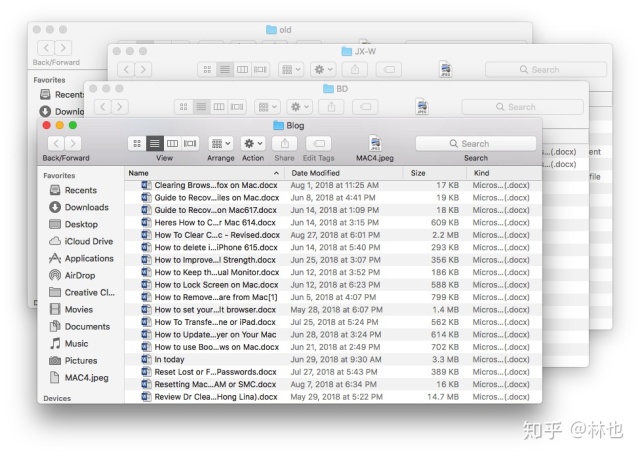
Task: Open Applications in sidebar
Action: coord(81,258)
